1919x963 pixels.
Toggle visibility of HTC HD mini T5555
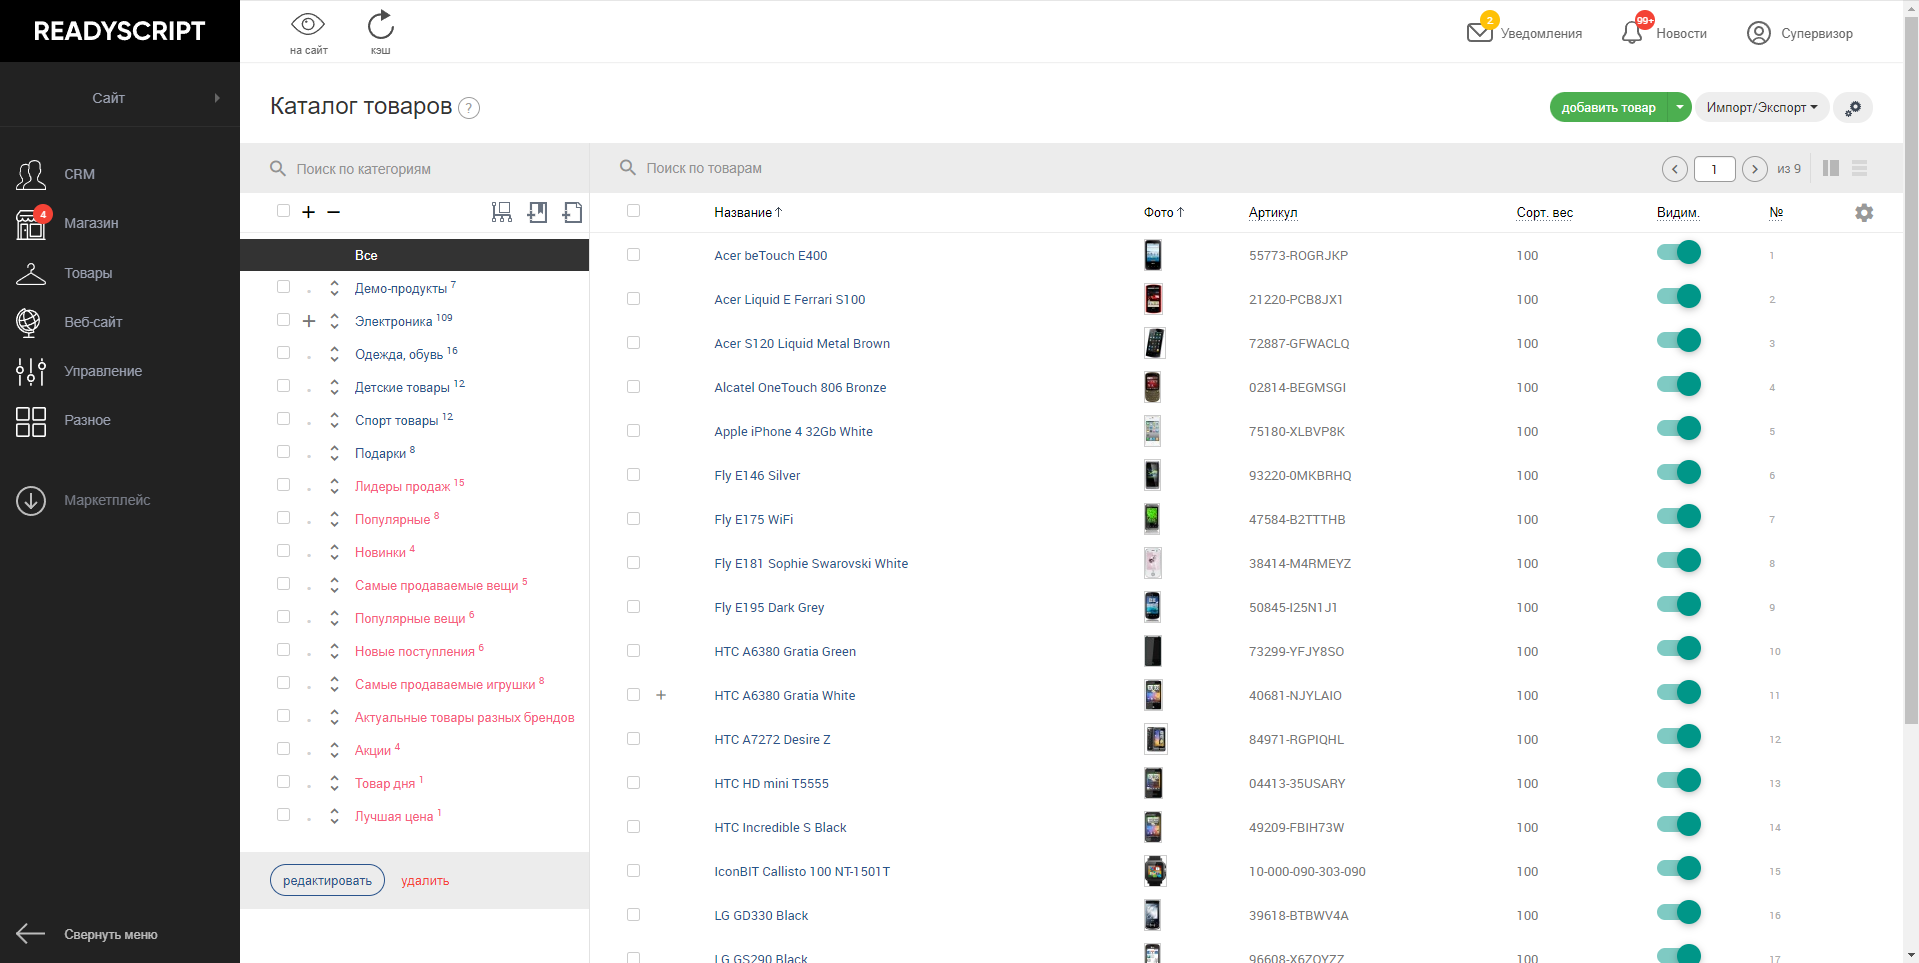click(1678, 781)
